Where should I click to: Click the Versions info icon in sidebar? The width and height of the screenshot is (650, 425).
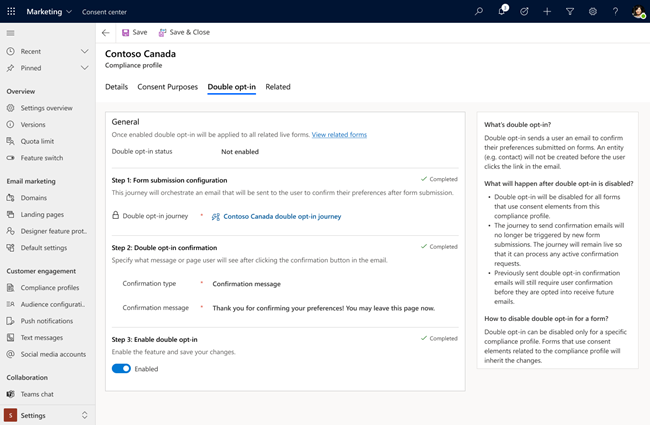[x=11, y=124]
